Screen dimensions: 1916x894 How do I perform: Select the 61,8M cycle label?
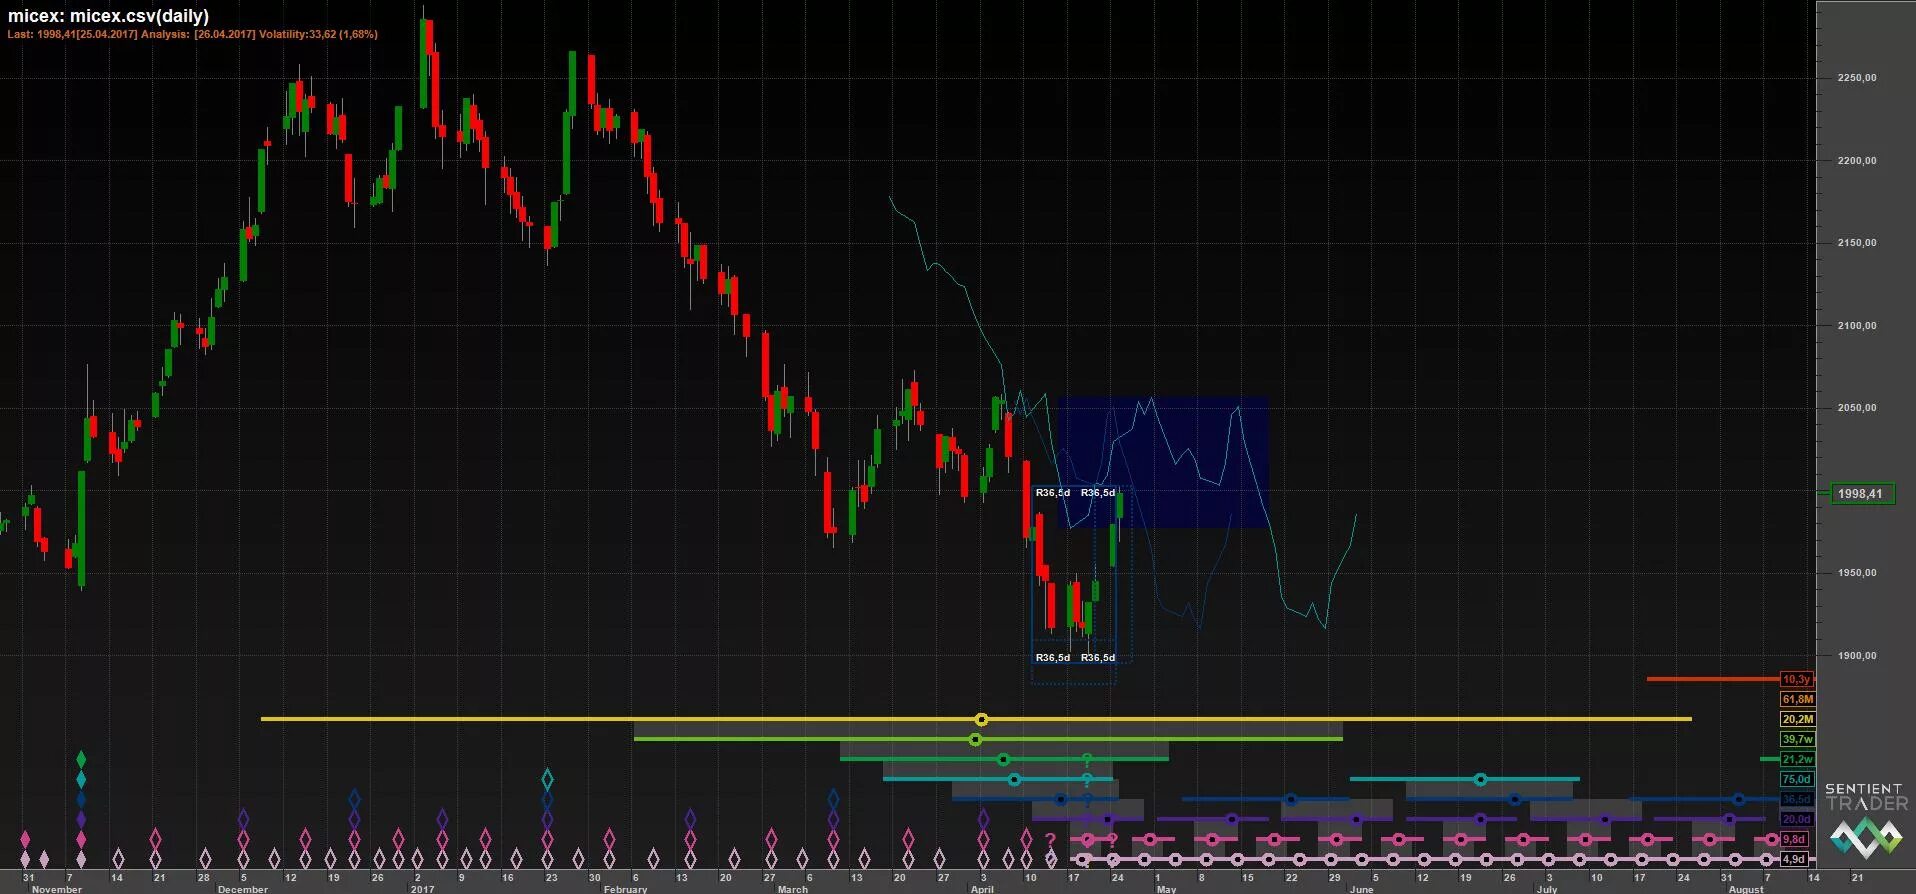tap(1796, 699)
